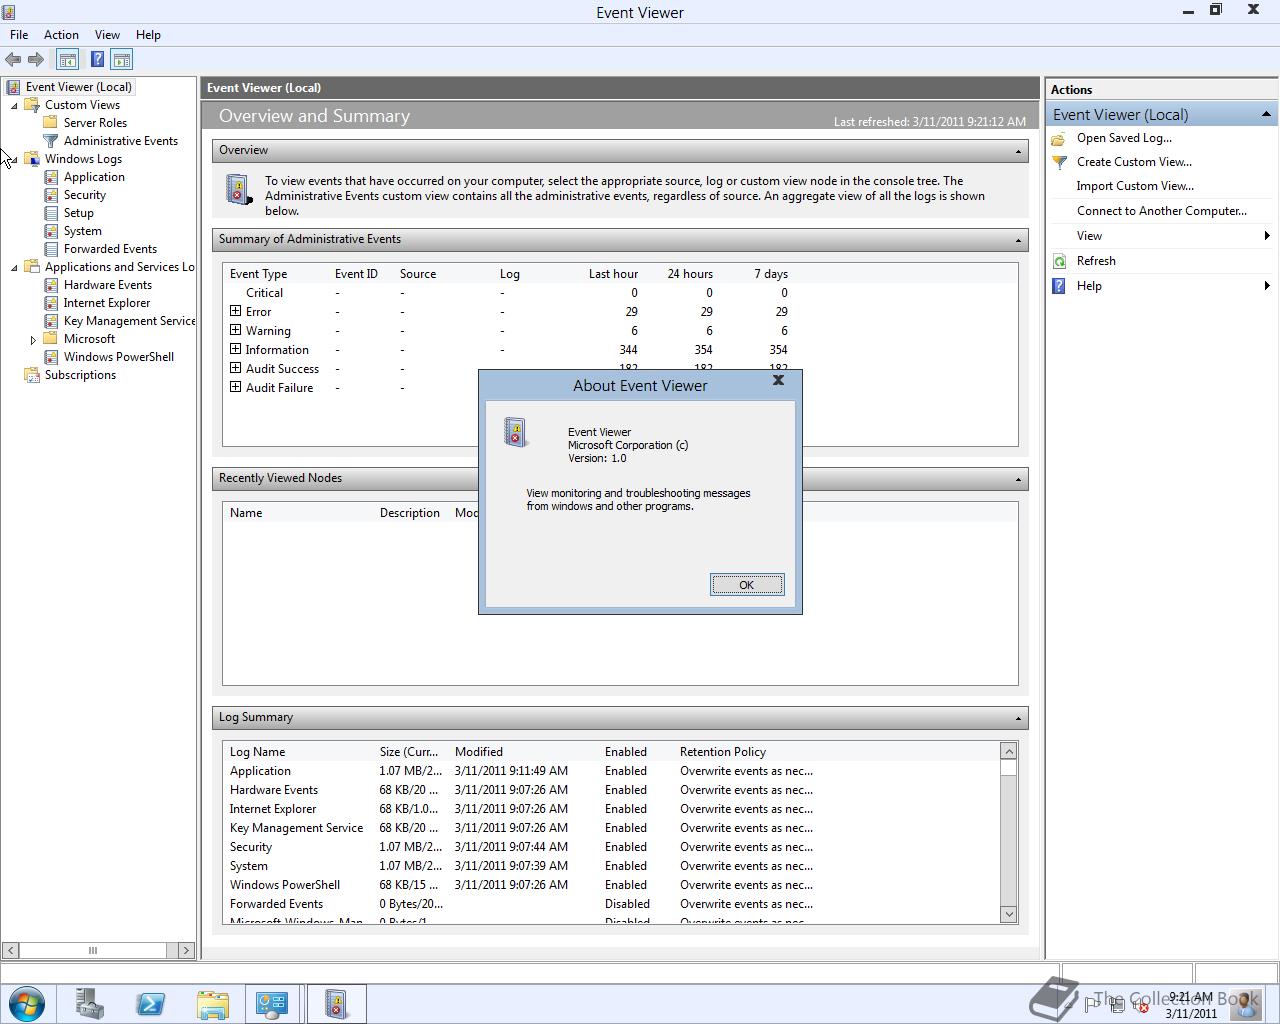The image size is (1280, 1024).
Task: Collapse the Log Summary section
Action: point(1018,718)
